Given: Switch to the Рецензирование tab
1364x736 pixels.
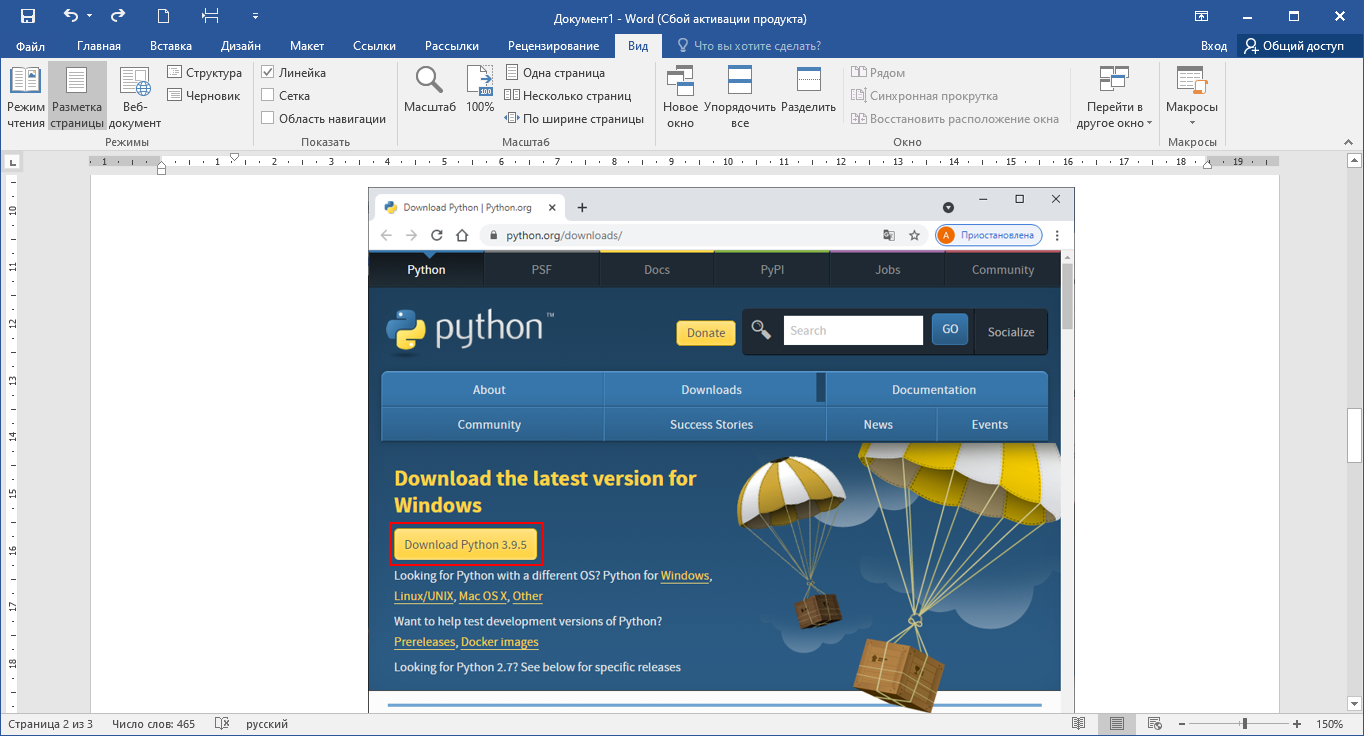Looking at the screenshot, I should (553, 46).
